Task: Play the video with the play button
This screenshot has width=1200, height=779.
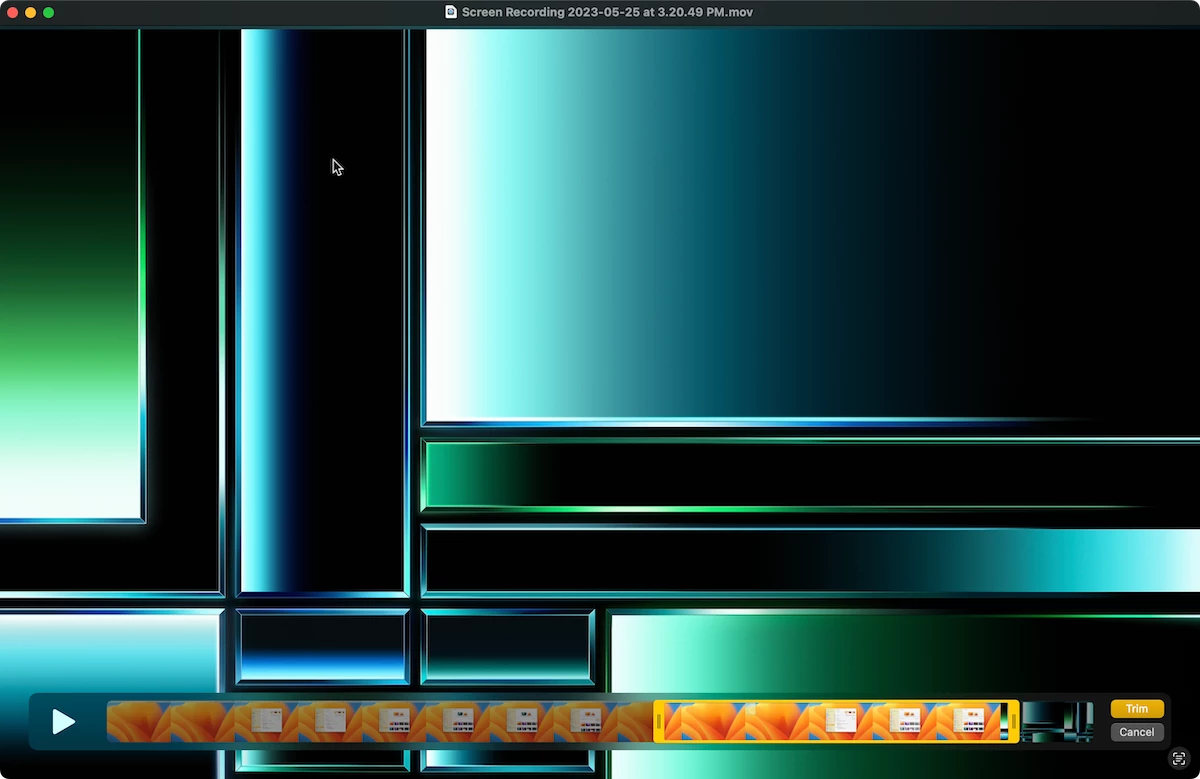Action: click(x=63, y=721)
